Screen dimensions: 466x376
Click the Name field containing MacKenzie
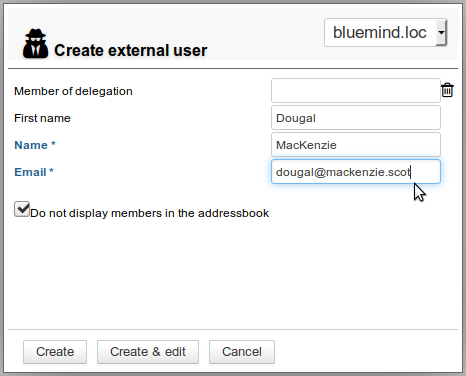tap(356, 145)
